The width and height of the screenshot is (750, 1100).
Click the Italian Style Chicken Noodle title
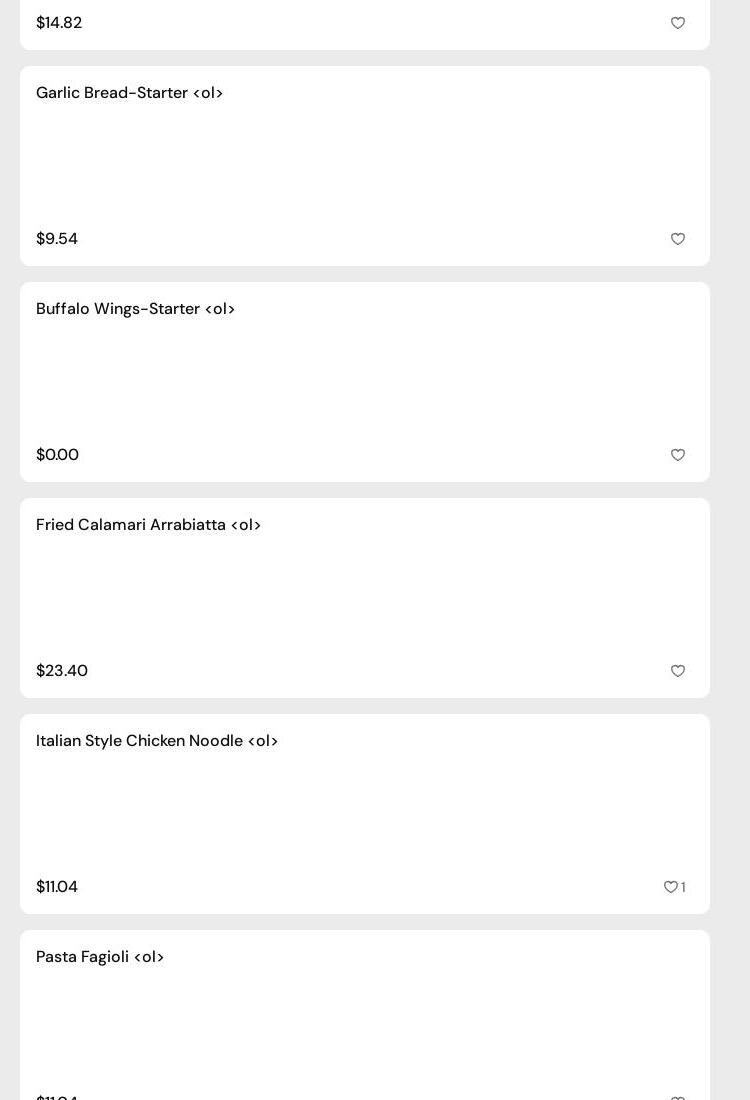(157, 741)
